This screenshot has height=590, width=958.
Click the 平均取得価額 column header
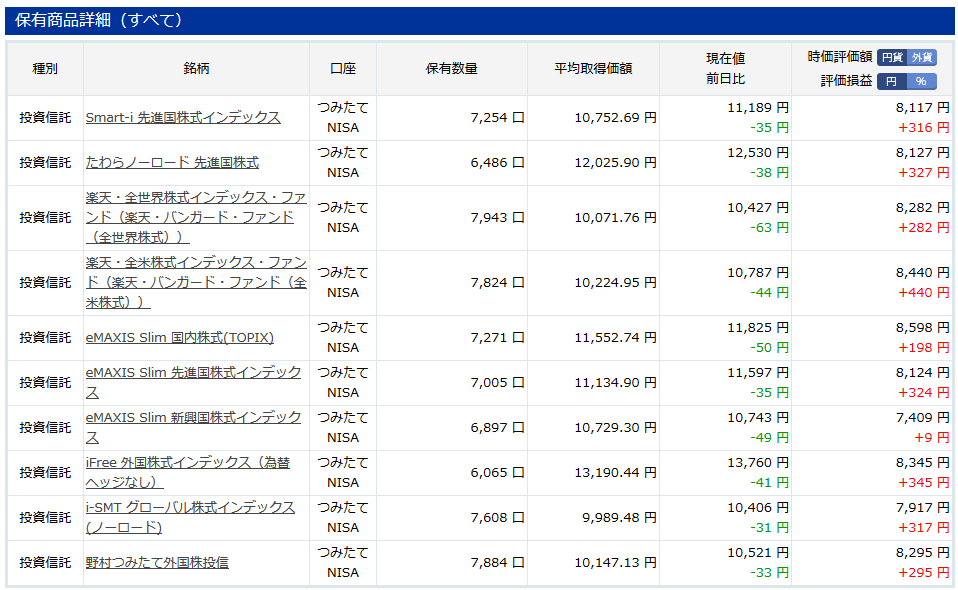coord(593,68)
